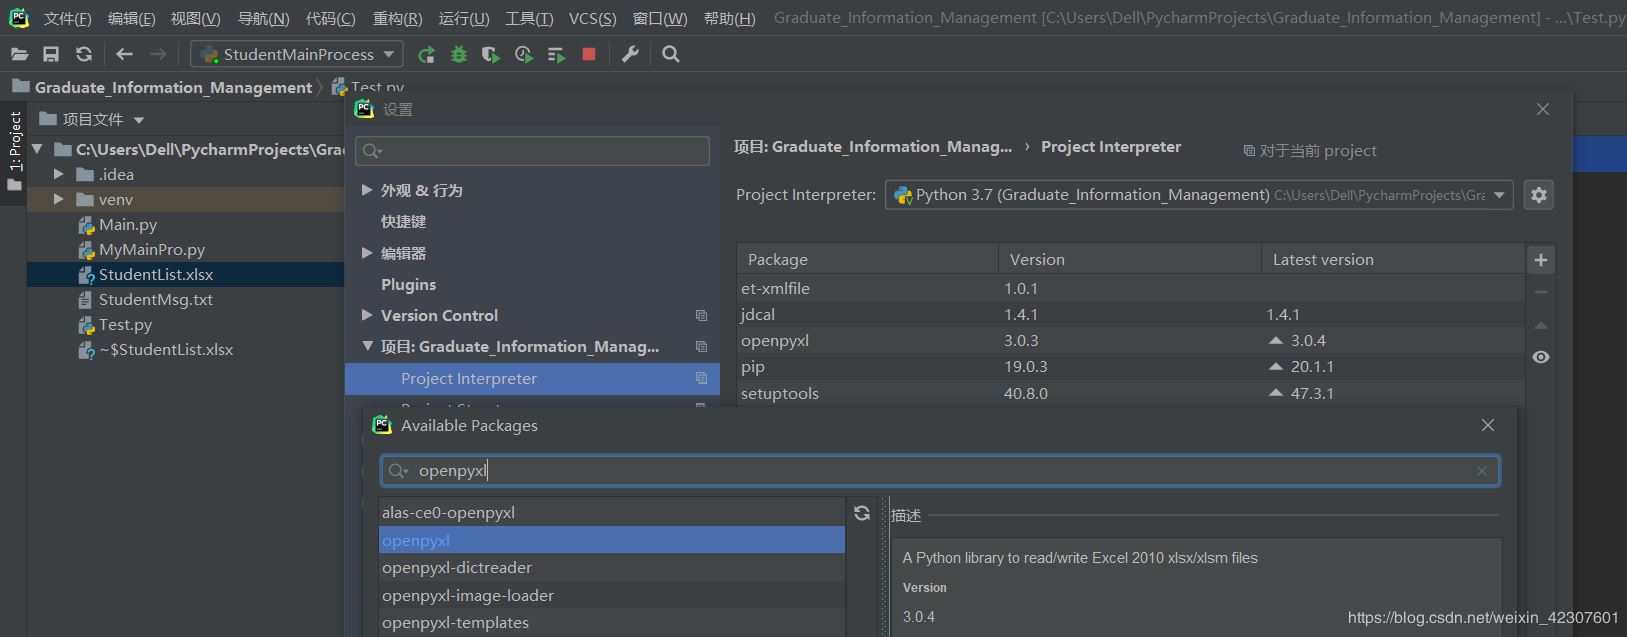
Task: Click the Debug bug icon in toolbar
Action: pos(459,55)
